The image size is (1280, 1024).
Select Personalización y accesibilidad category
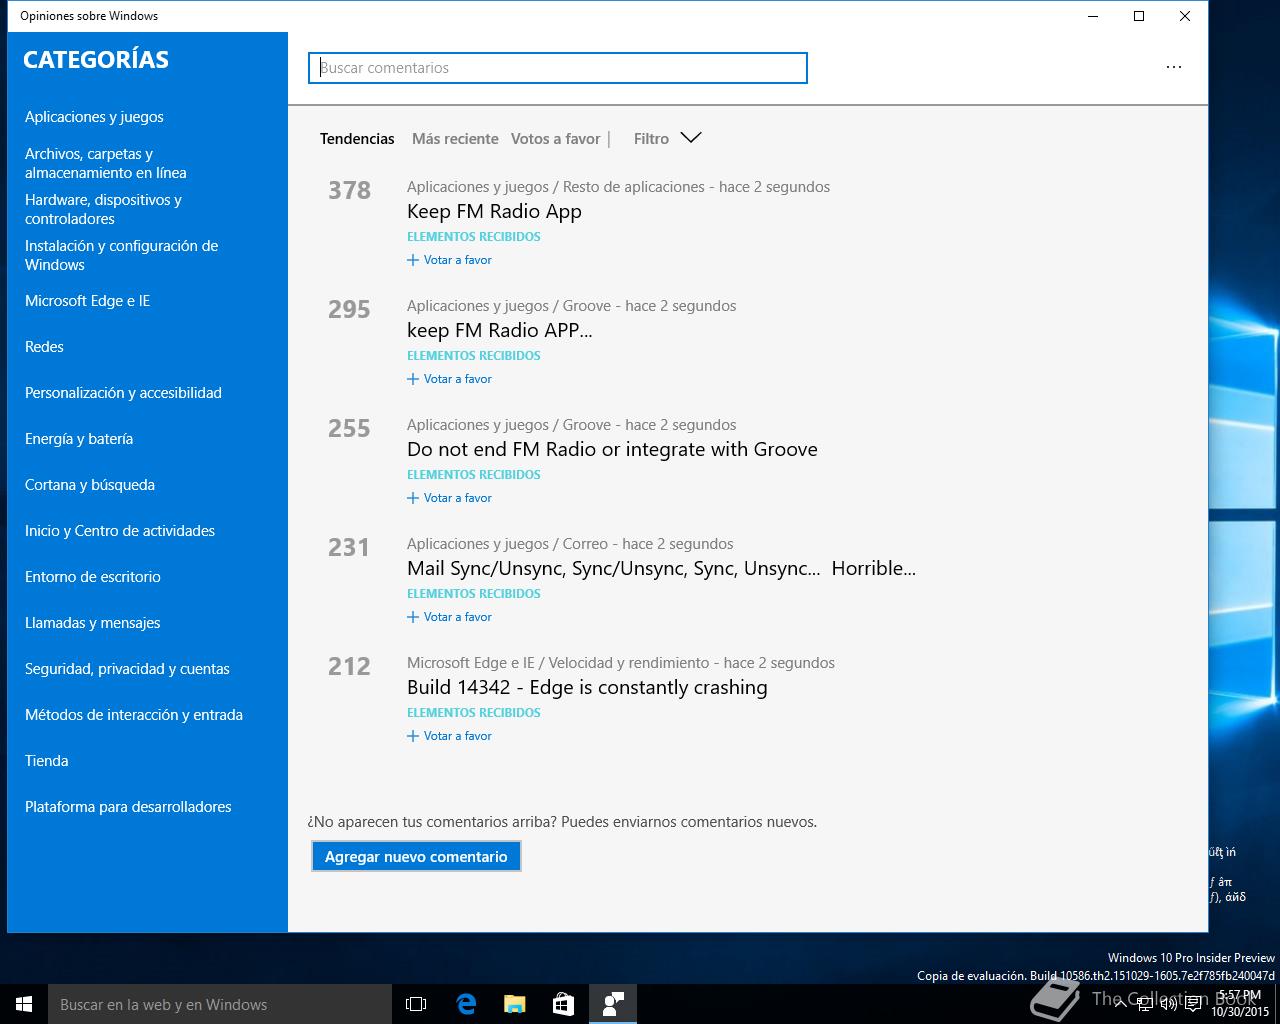click(123, 393)
